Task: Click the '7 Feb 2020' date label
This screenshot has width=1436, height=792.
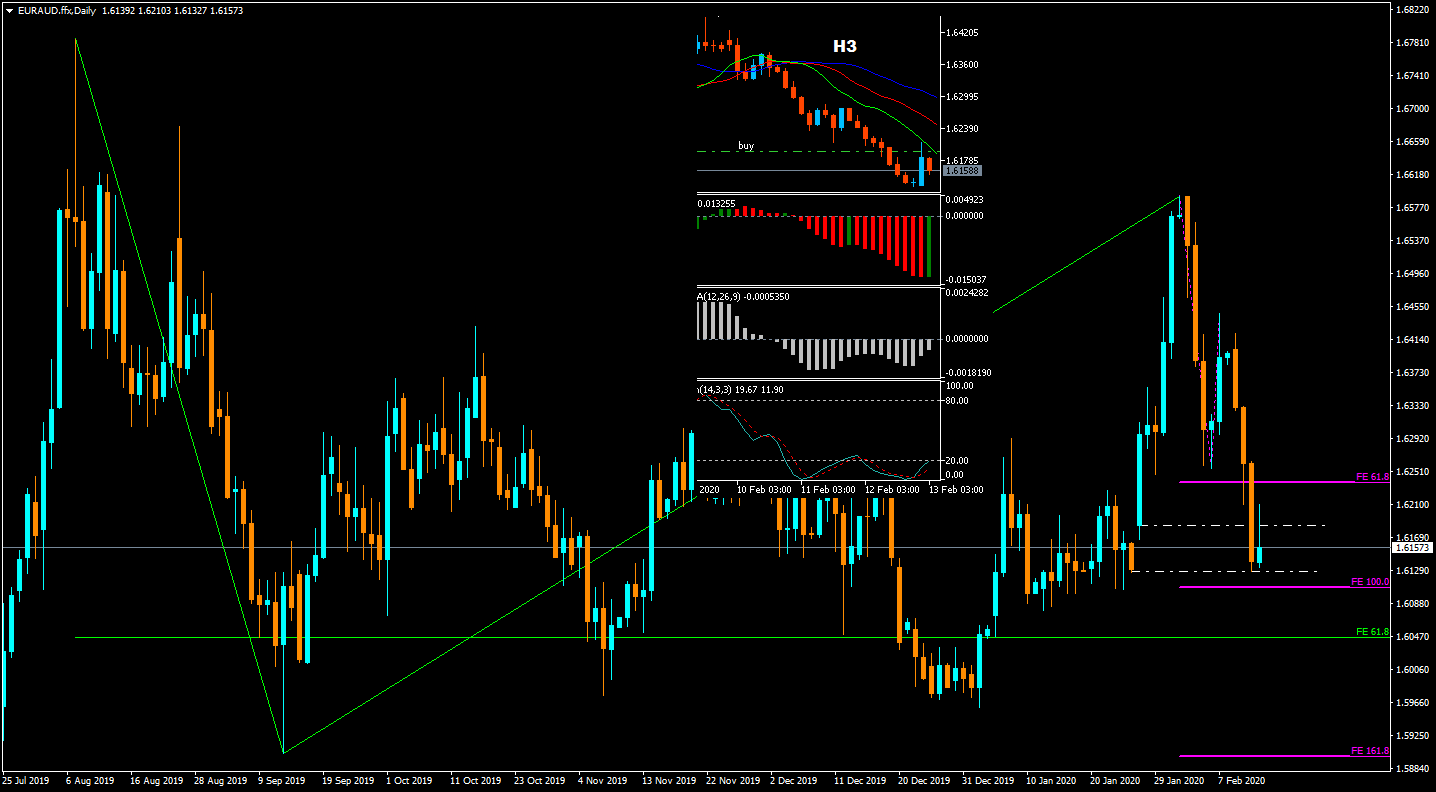Action: tap(1243, 780)
